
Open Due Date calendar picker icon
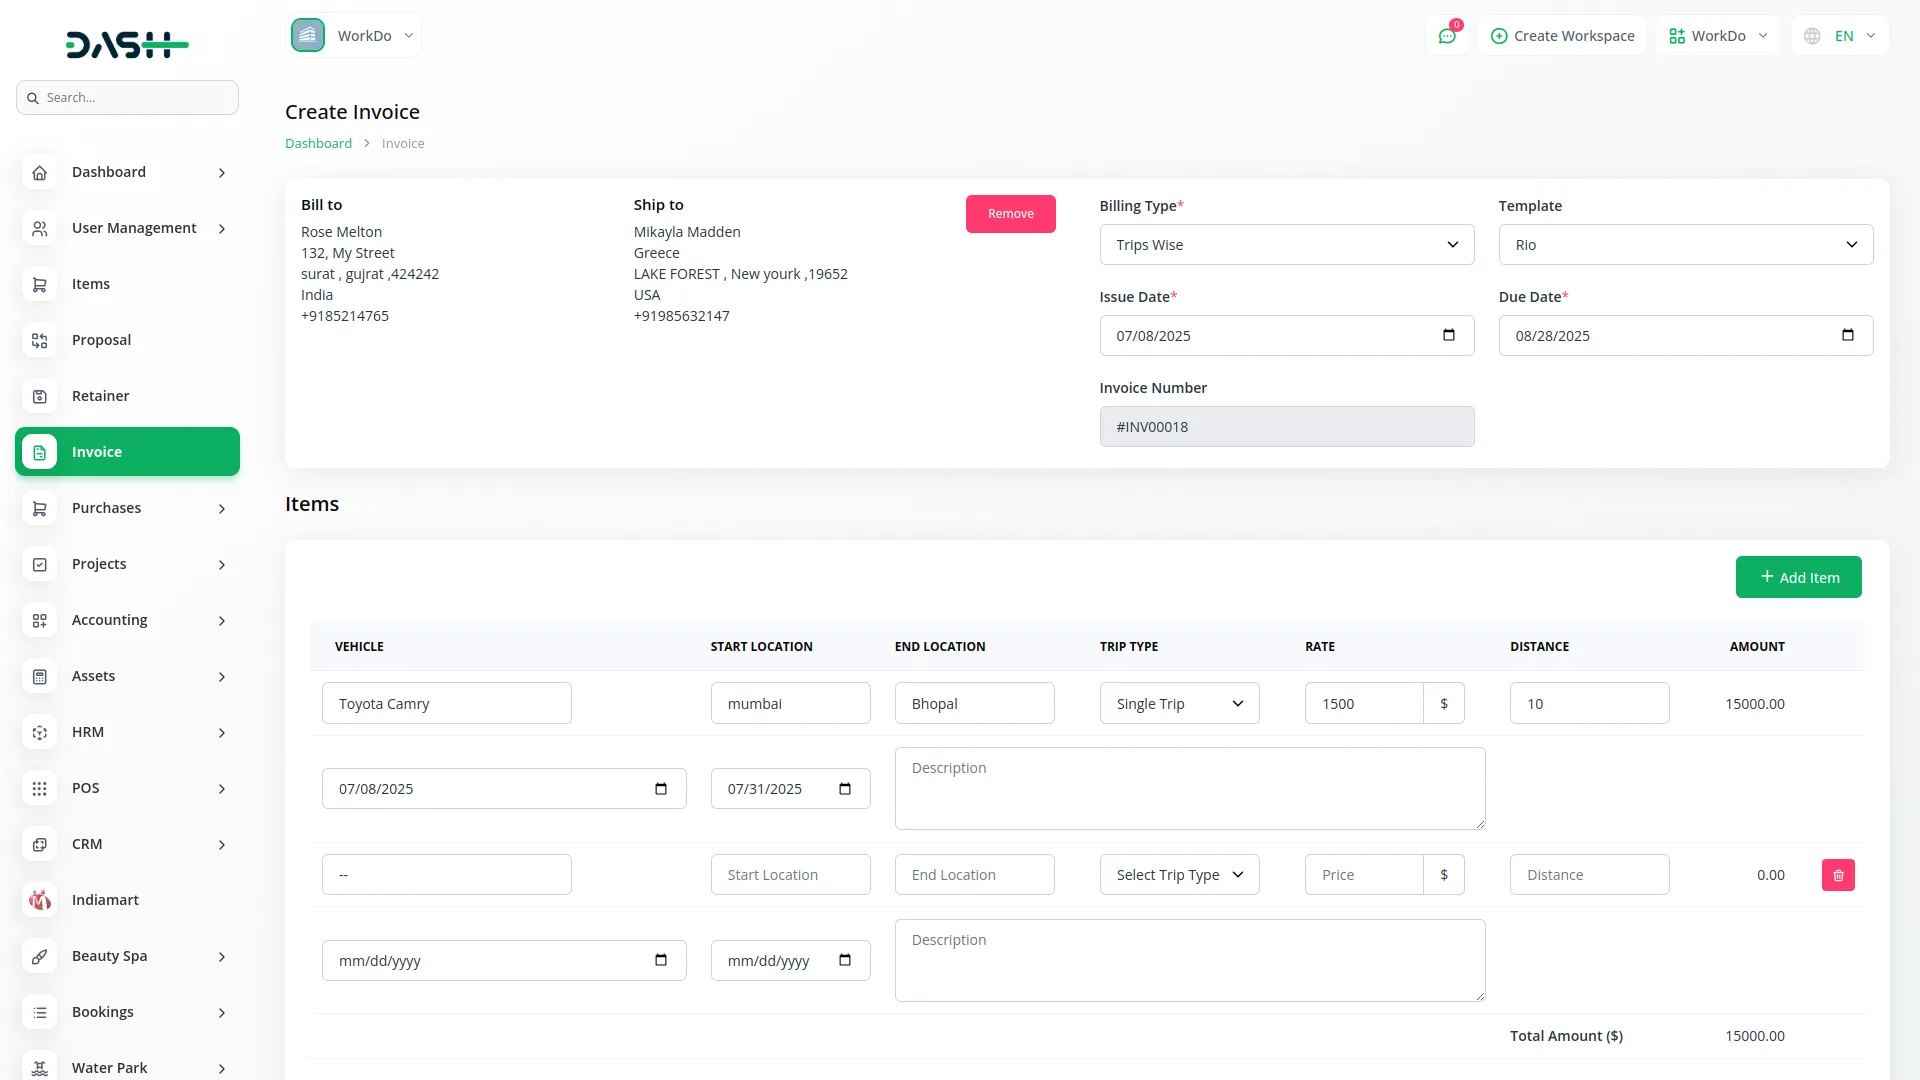coord(1848,335)
